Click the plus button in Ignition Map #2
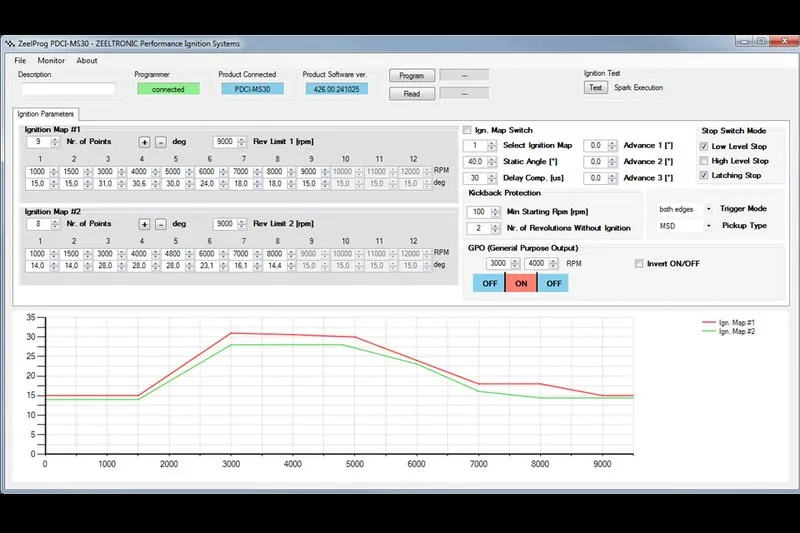Screen dimensions: 800x533 tap(144, 225)
